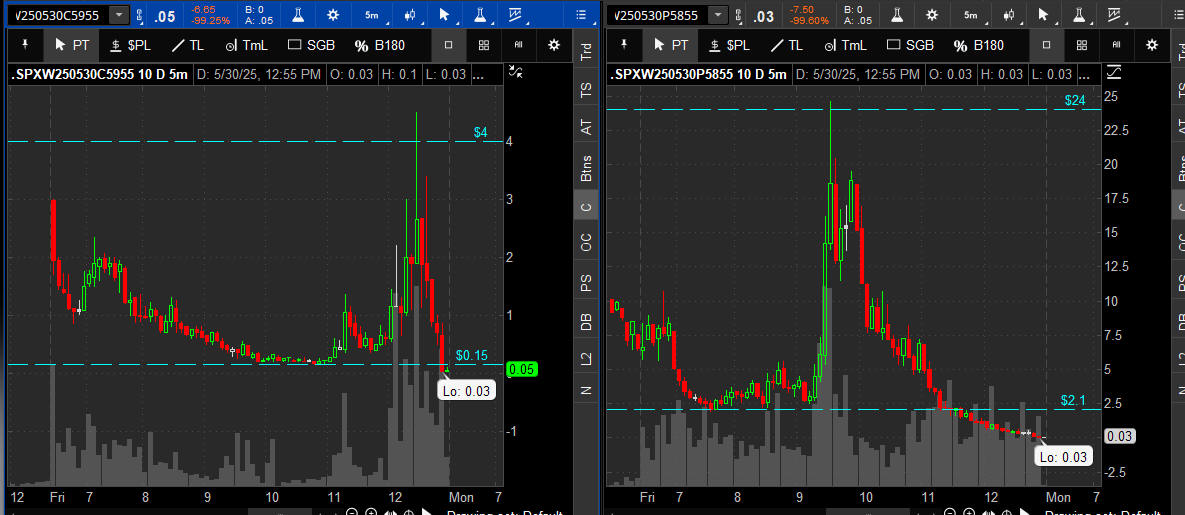The width and height of the screenshot is (1185, 515).
Task: Open drawing toolbar gear settings in right chart
Action: click(x=1152, y=45)
